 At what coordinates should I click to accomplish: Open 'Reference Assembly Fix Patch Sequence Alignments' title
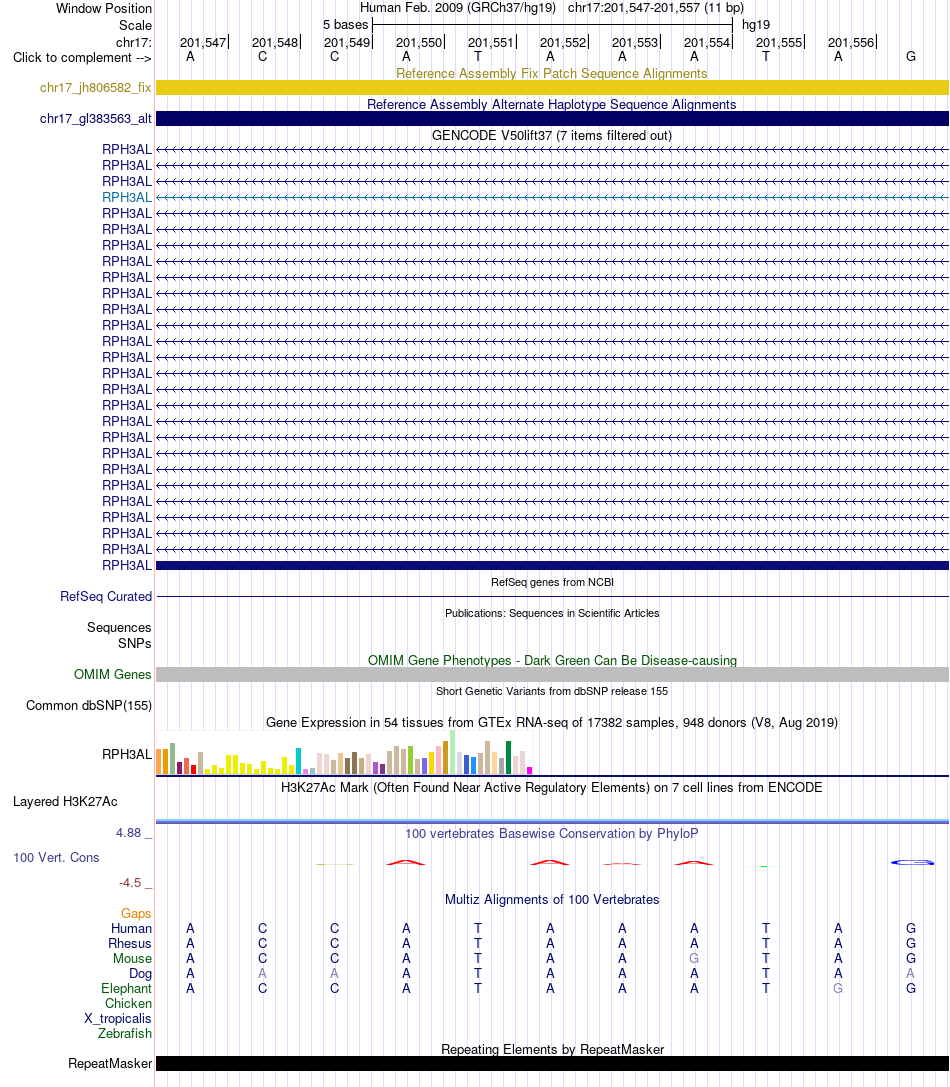552,73
